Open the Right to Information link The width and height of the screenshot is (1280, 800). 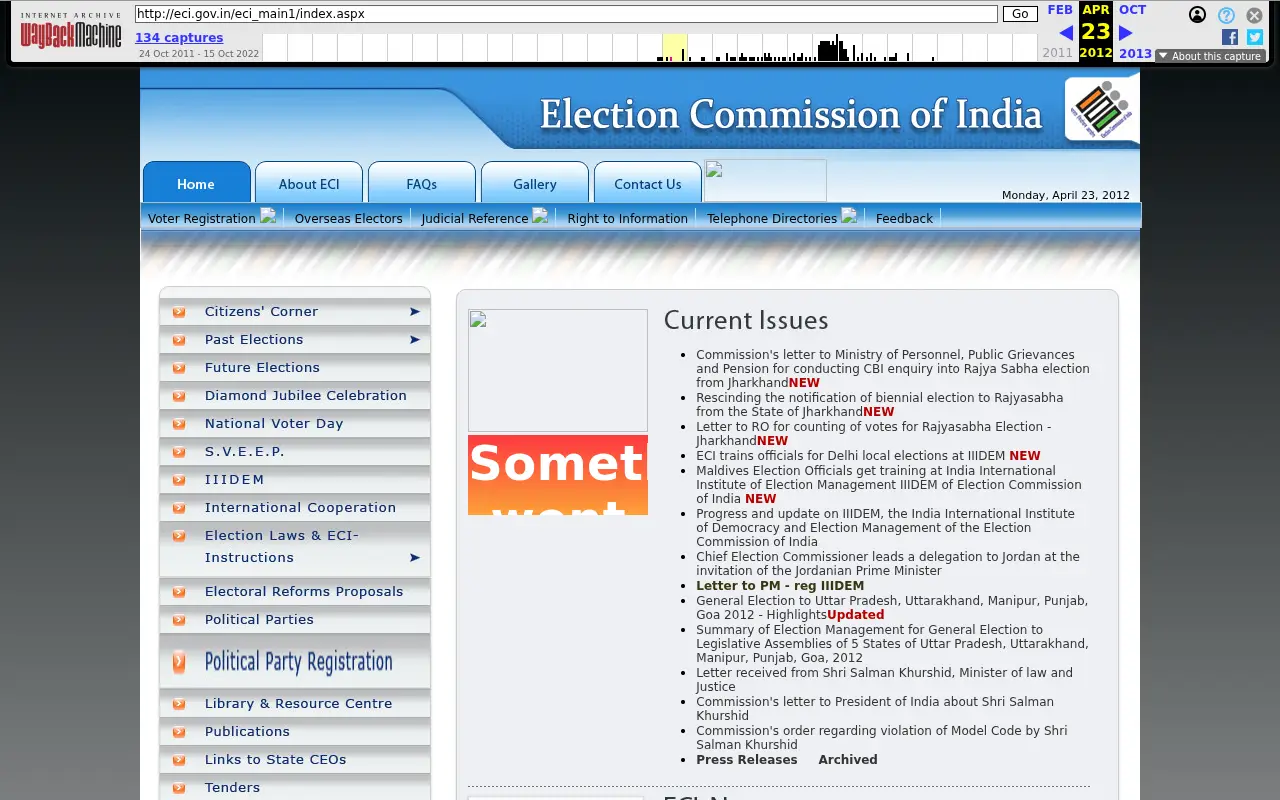[627, 218]
